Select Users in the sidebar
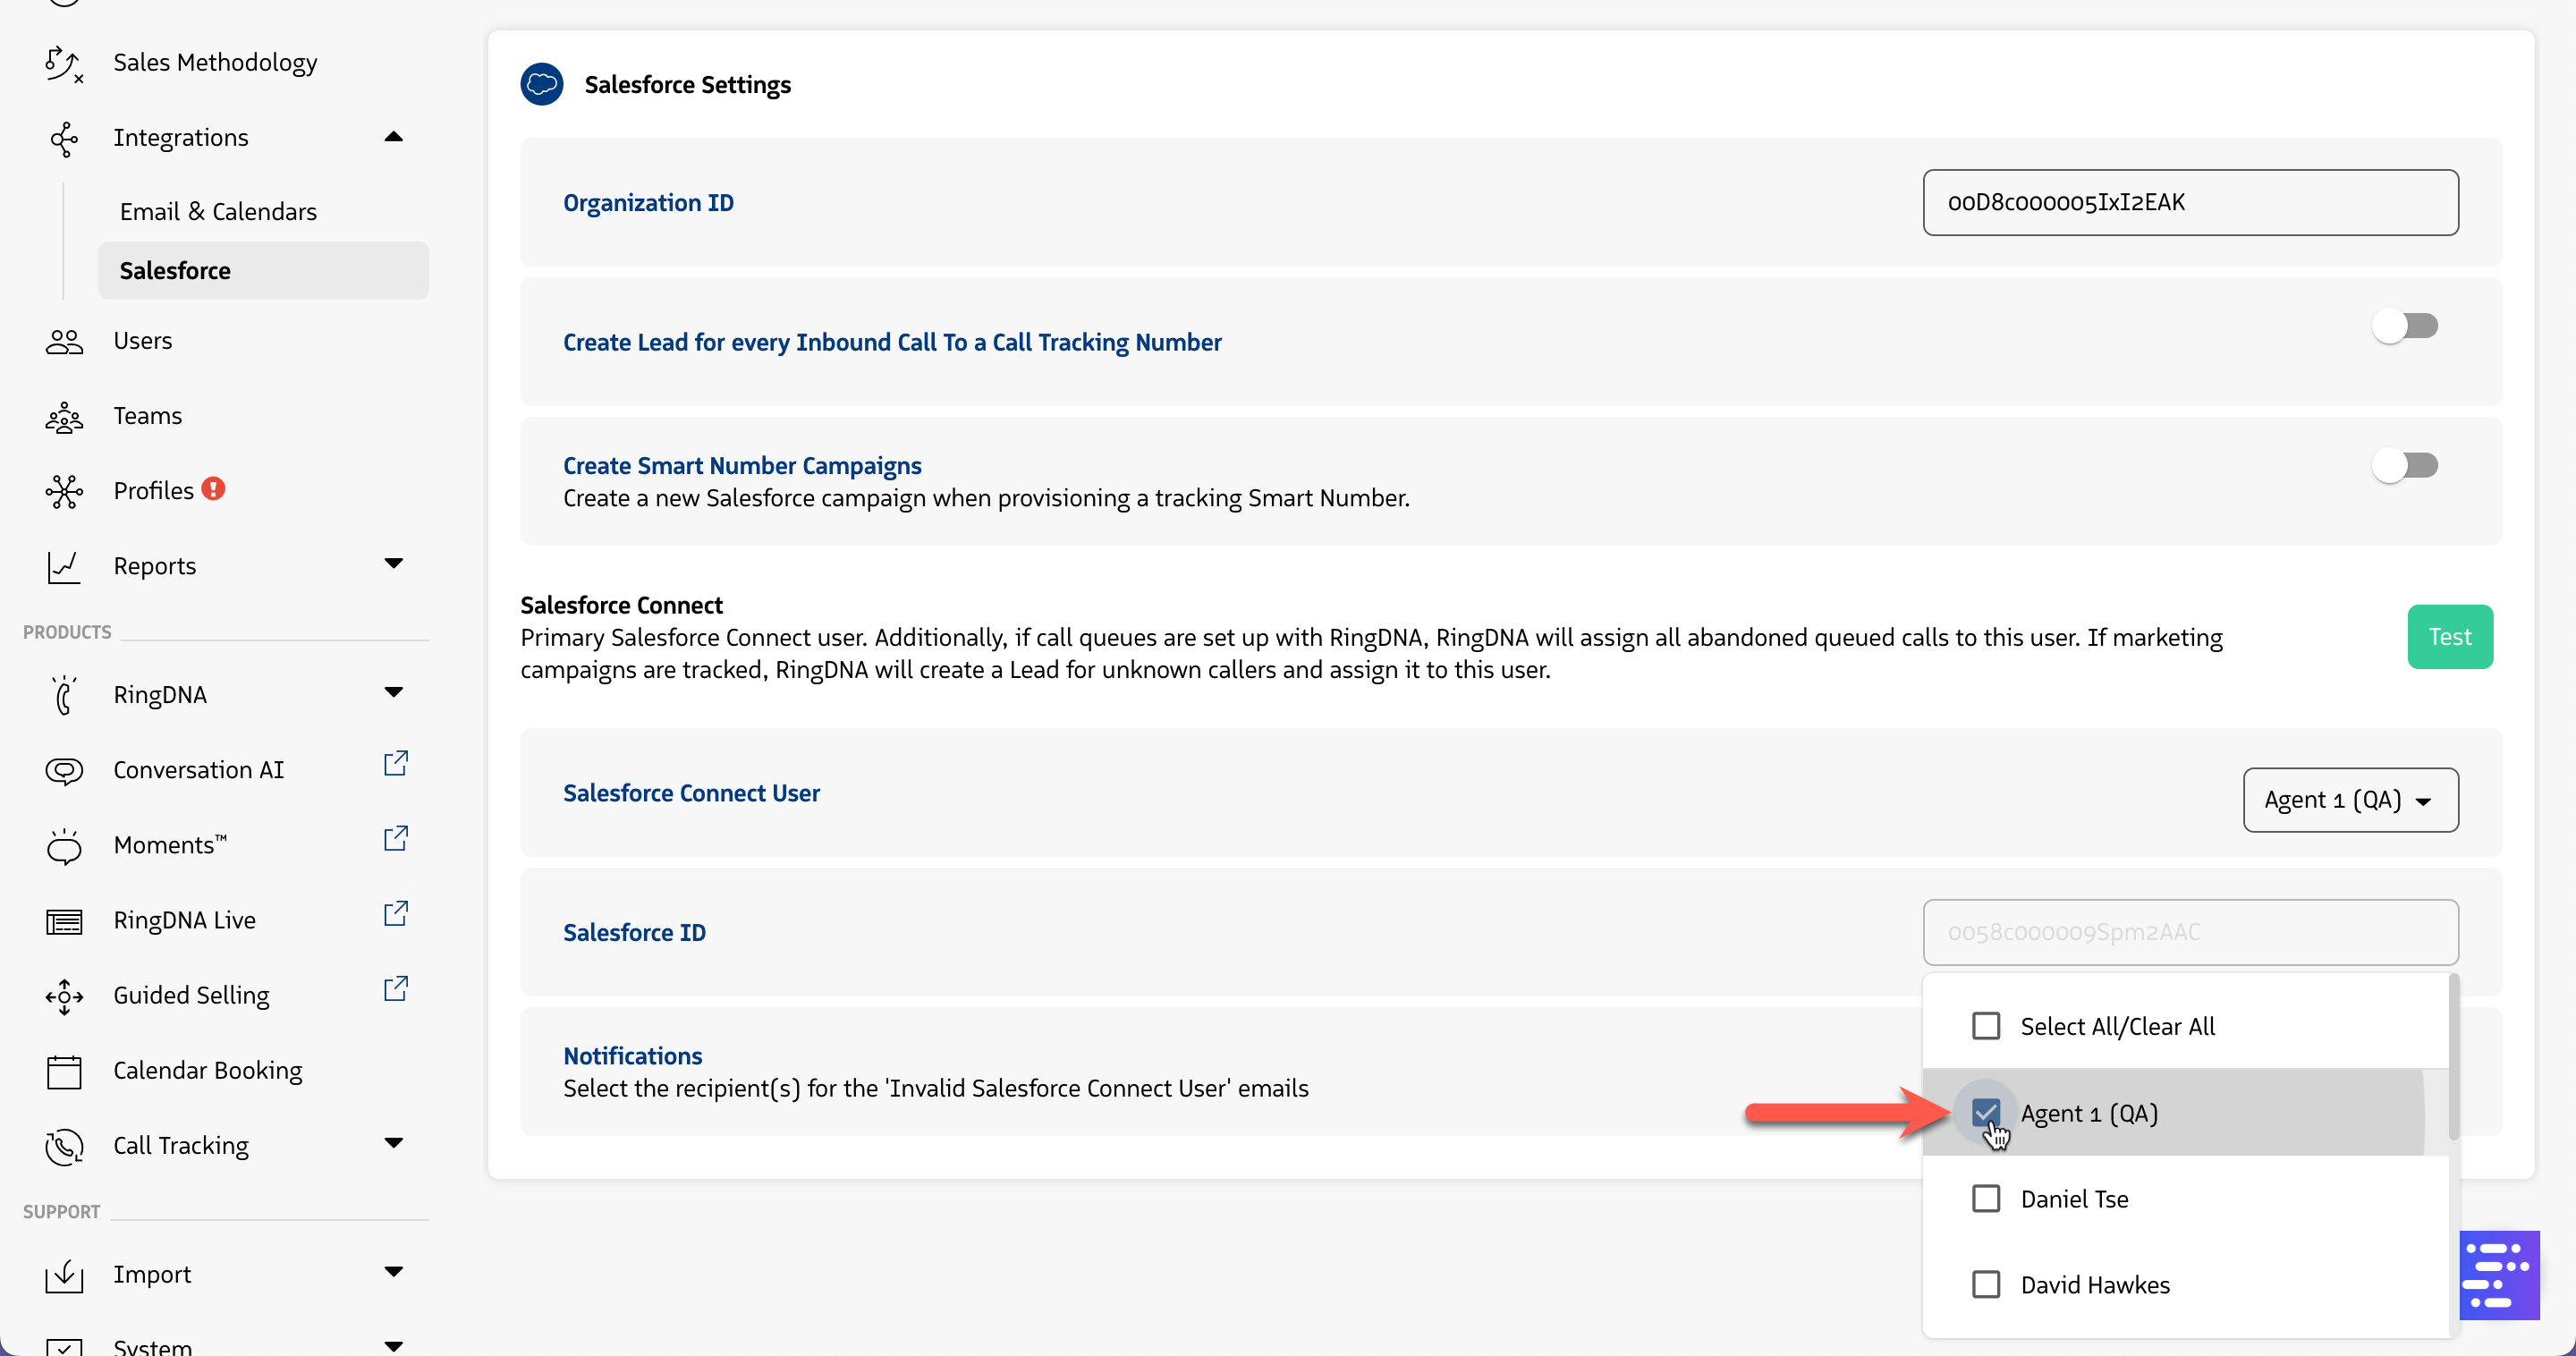 point(143,341)
